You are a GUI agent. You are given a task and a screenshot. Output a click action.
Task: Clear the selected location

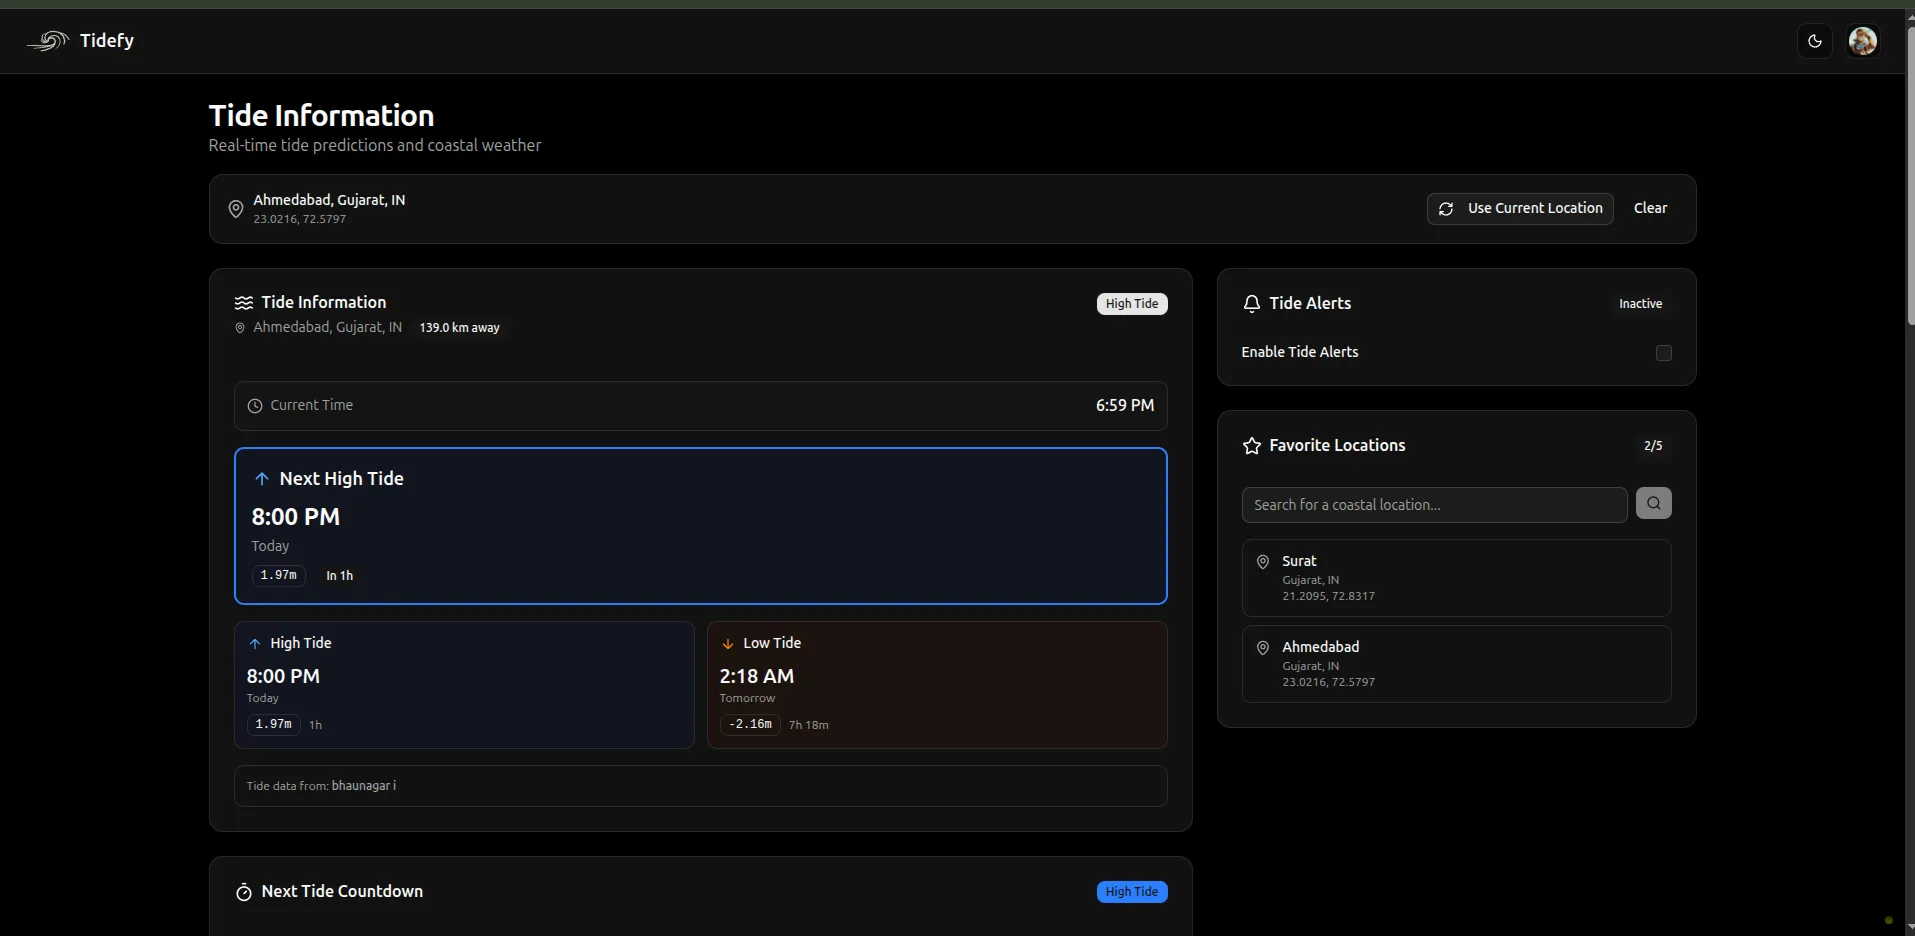coord(1650,208)
